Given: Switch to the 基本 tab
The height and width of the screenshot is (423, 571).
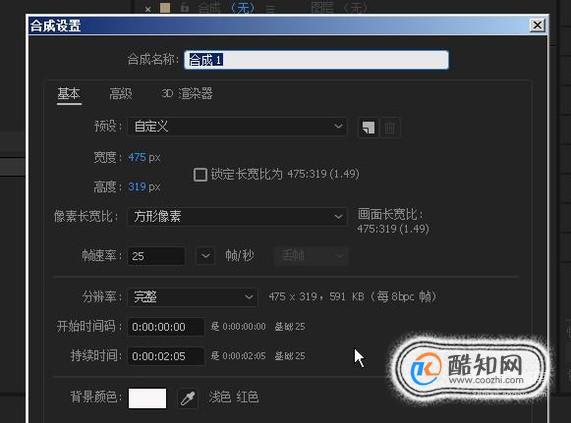Looking at the screenshot, I should pos(69,94).
